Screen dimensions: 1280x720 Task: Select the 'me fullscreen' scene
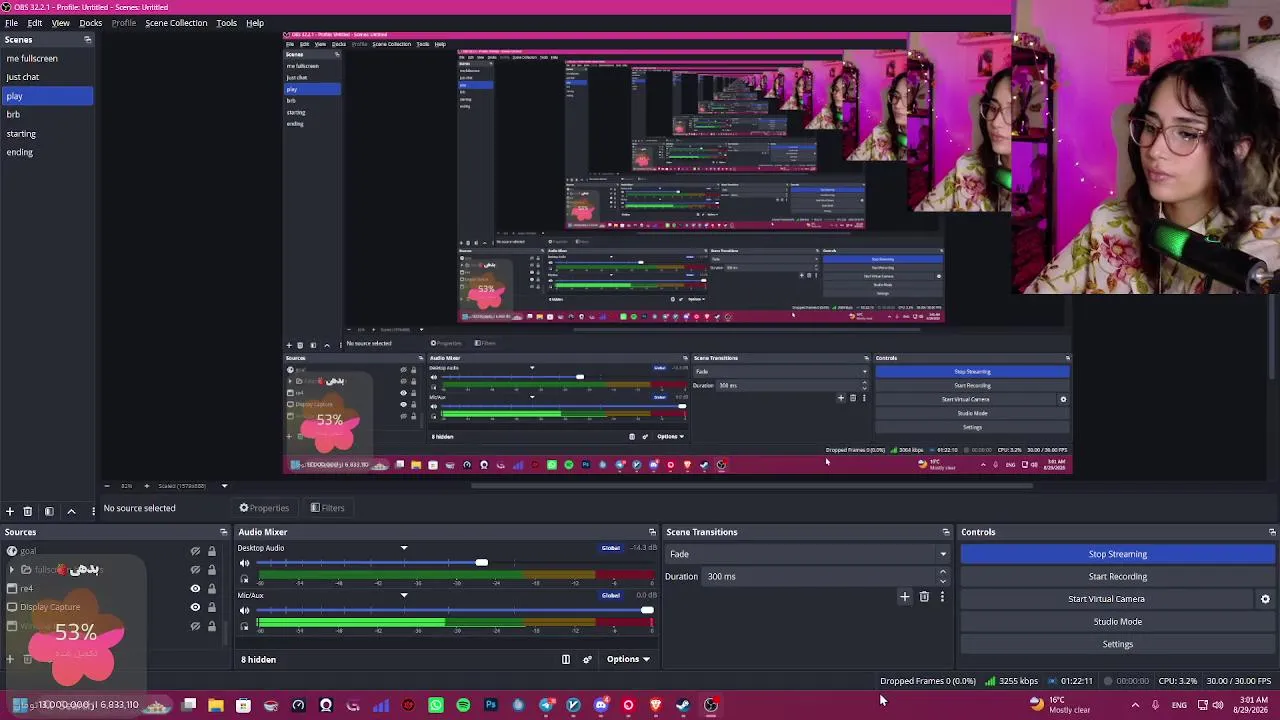[47, 58]
